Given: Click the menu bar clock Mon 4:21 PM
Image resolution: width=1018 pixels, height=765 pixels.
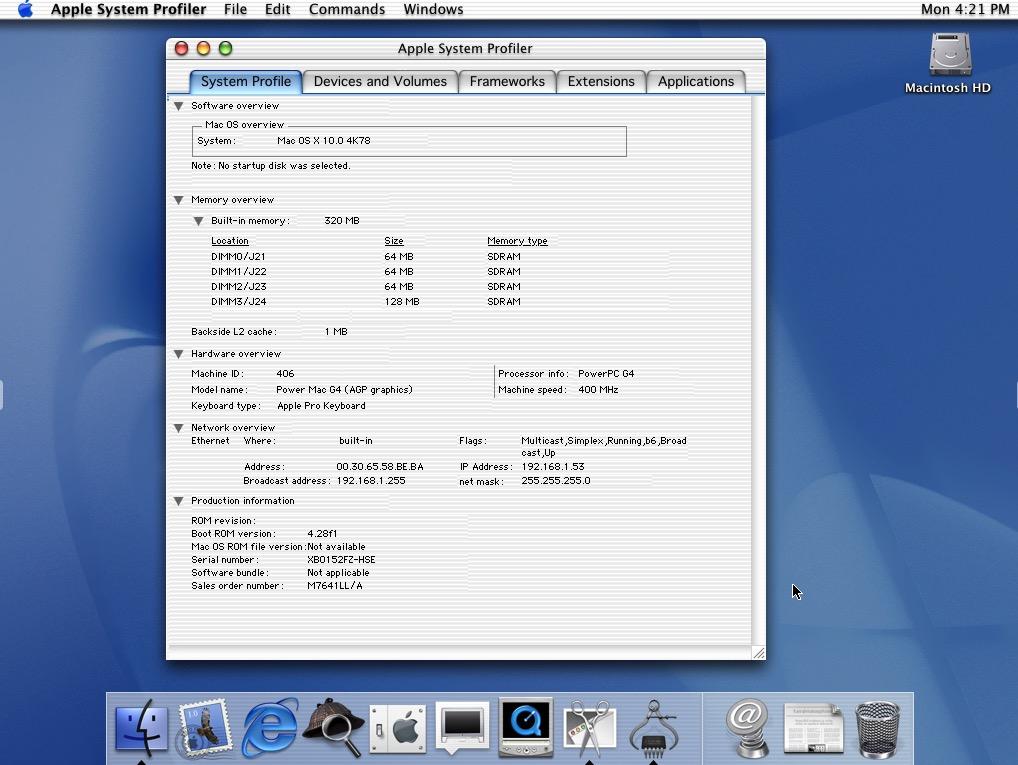Looking at the screenshot, I should [x=965, y=9].
